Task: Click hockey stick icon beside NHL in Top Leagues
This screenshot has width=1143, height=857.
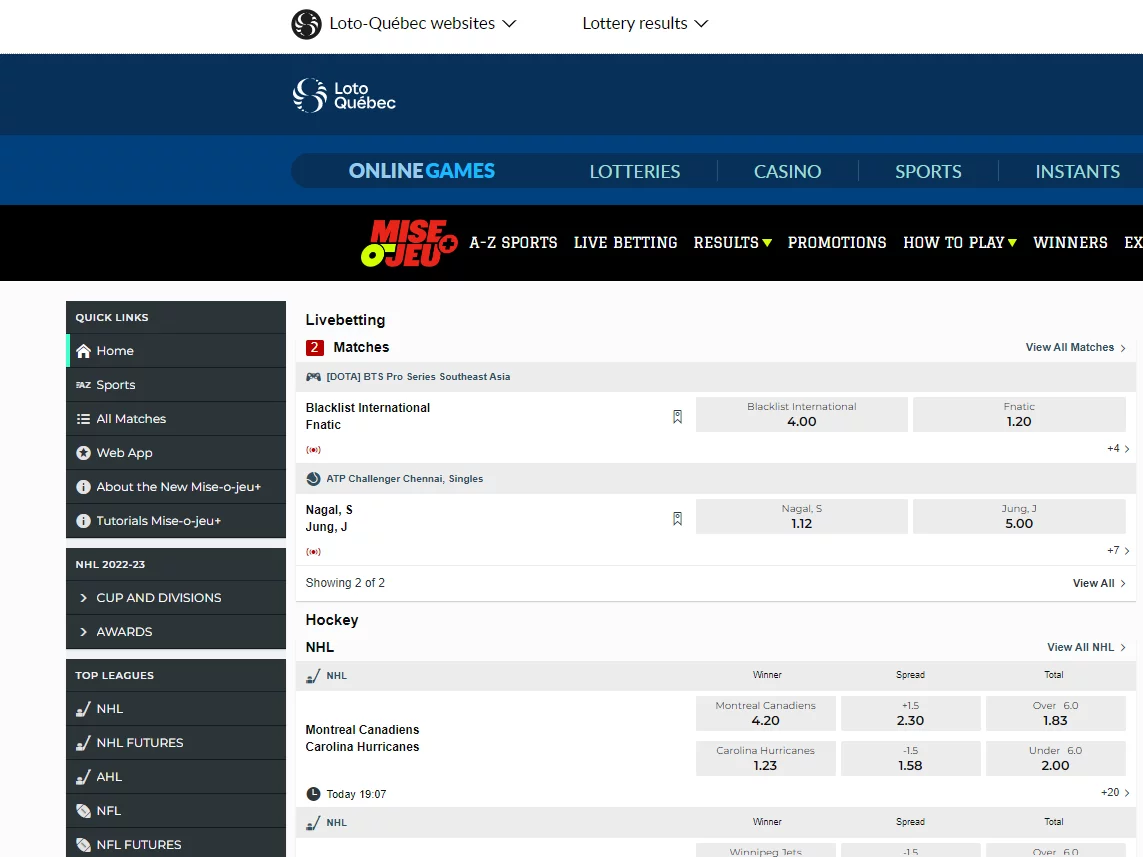Action: click(x=84, y=709)
